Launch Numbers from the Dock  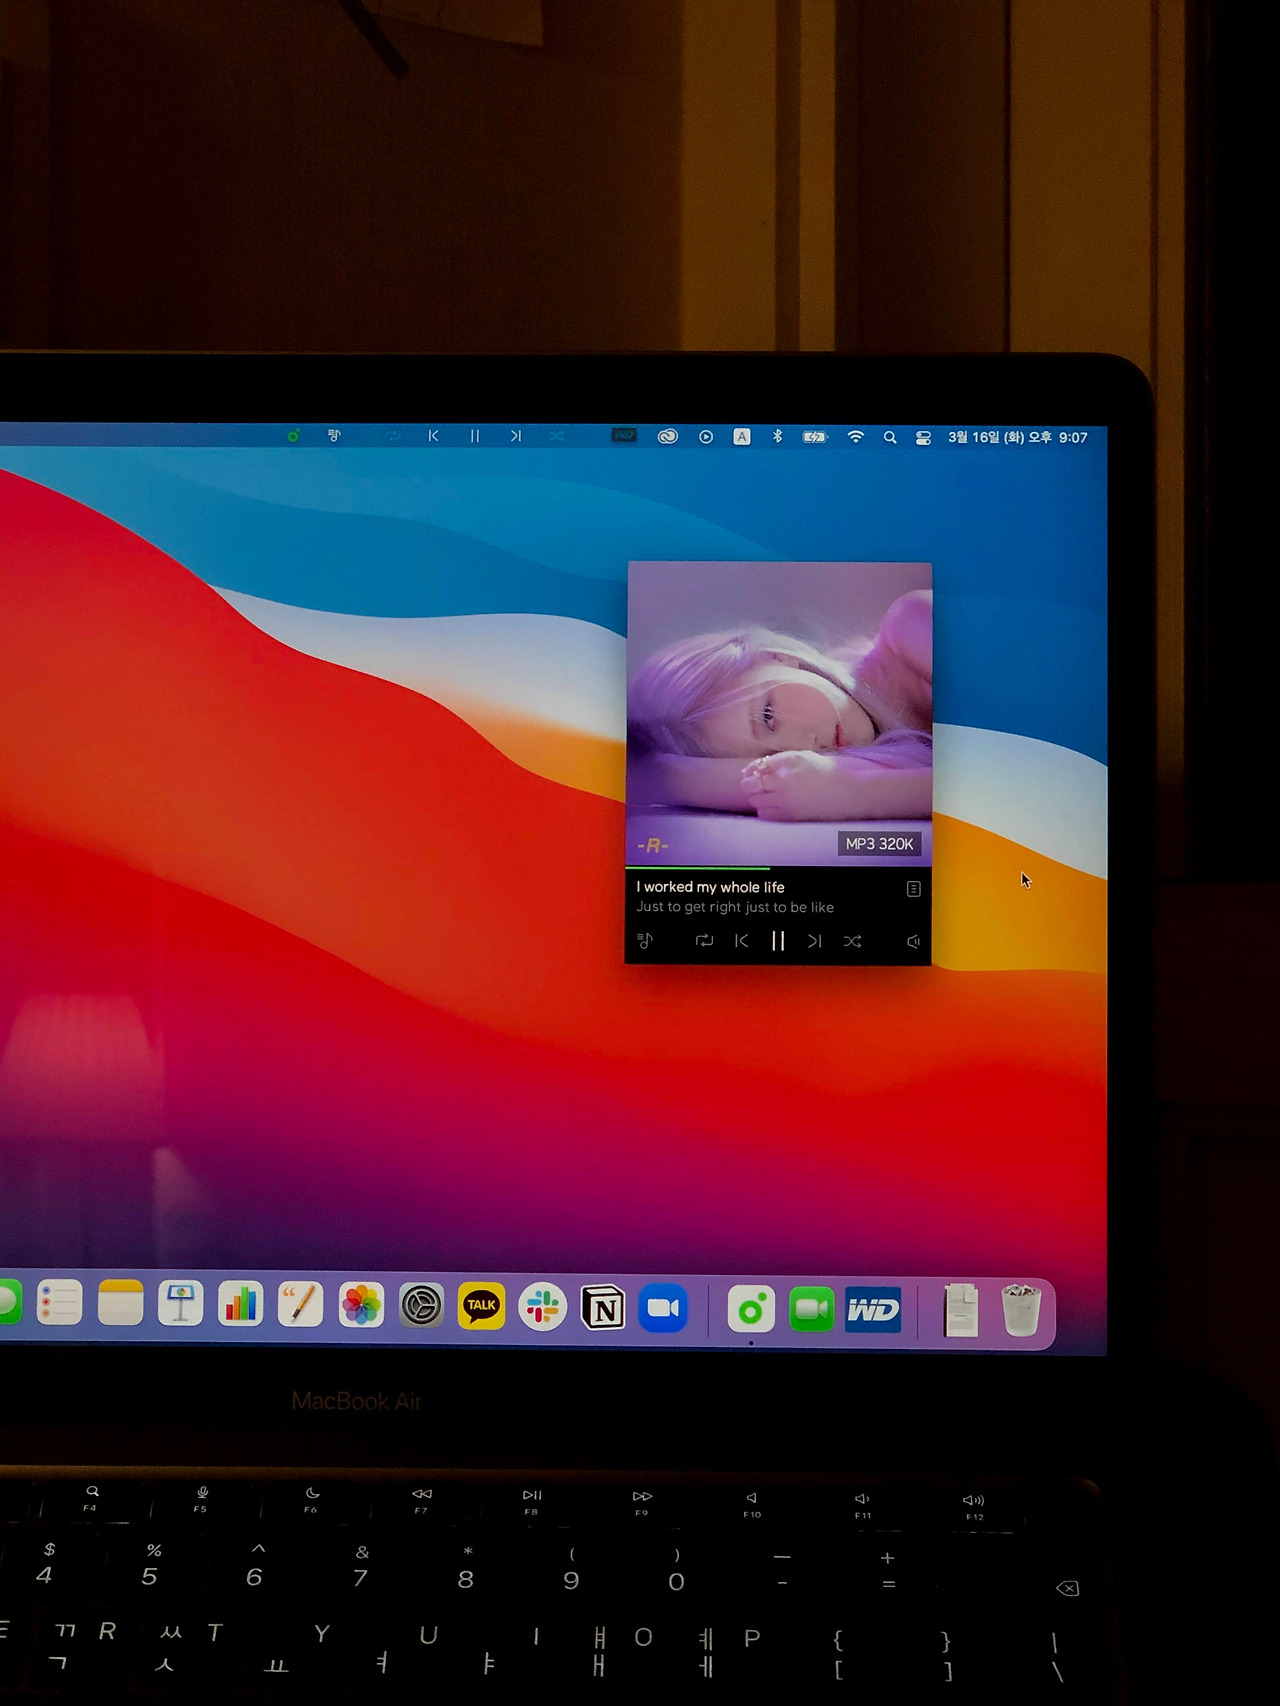(240, 1304)
